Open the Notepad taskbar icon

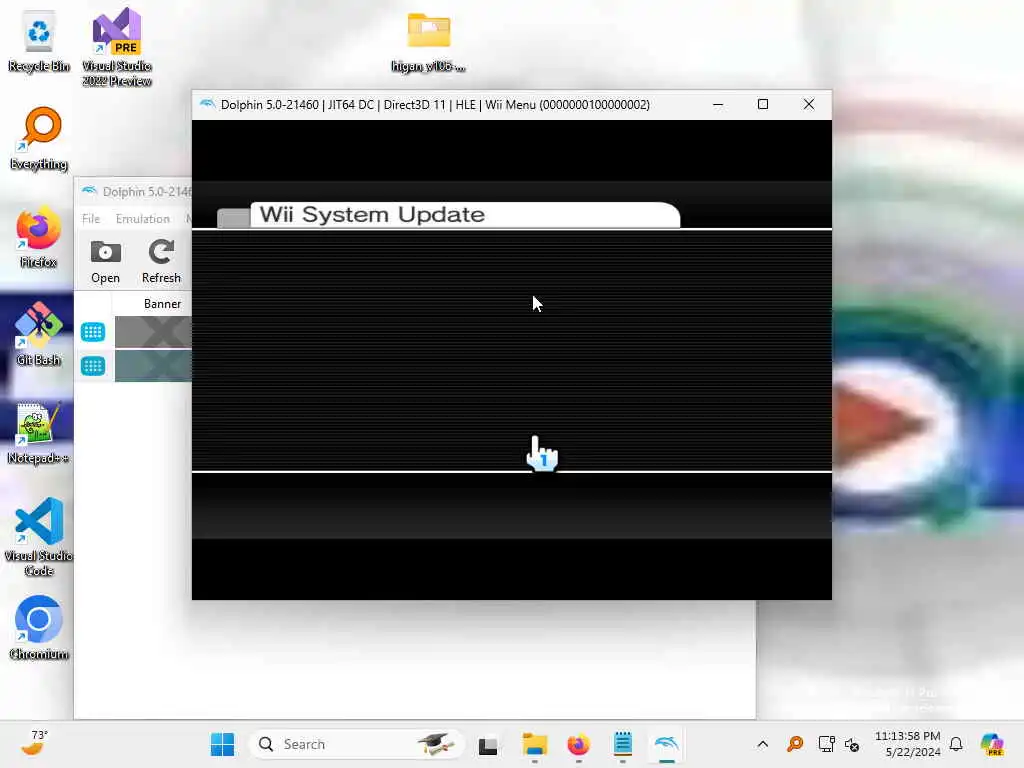[622, 744]
